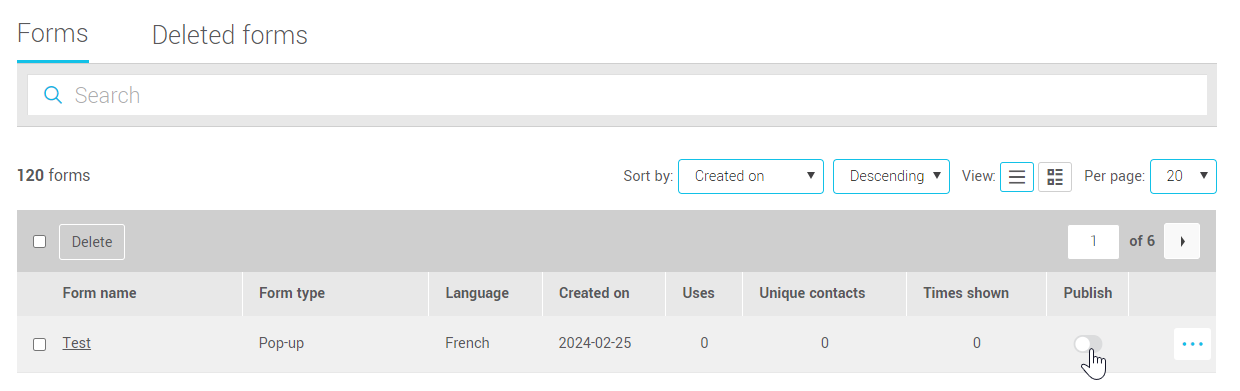Click the Form type column header
This screenshot has width=1240, height=391.
point(292,293)
